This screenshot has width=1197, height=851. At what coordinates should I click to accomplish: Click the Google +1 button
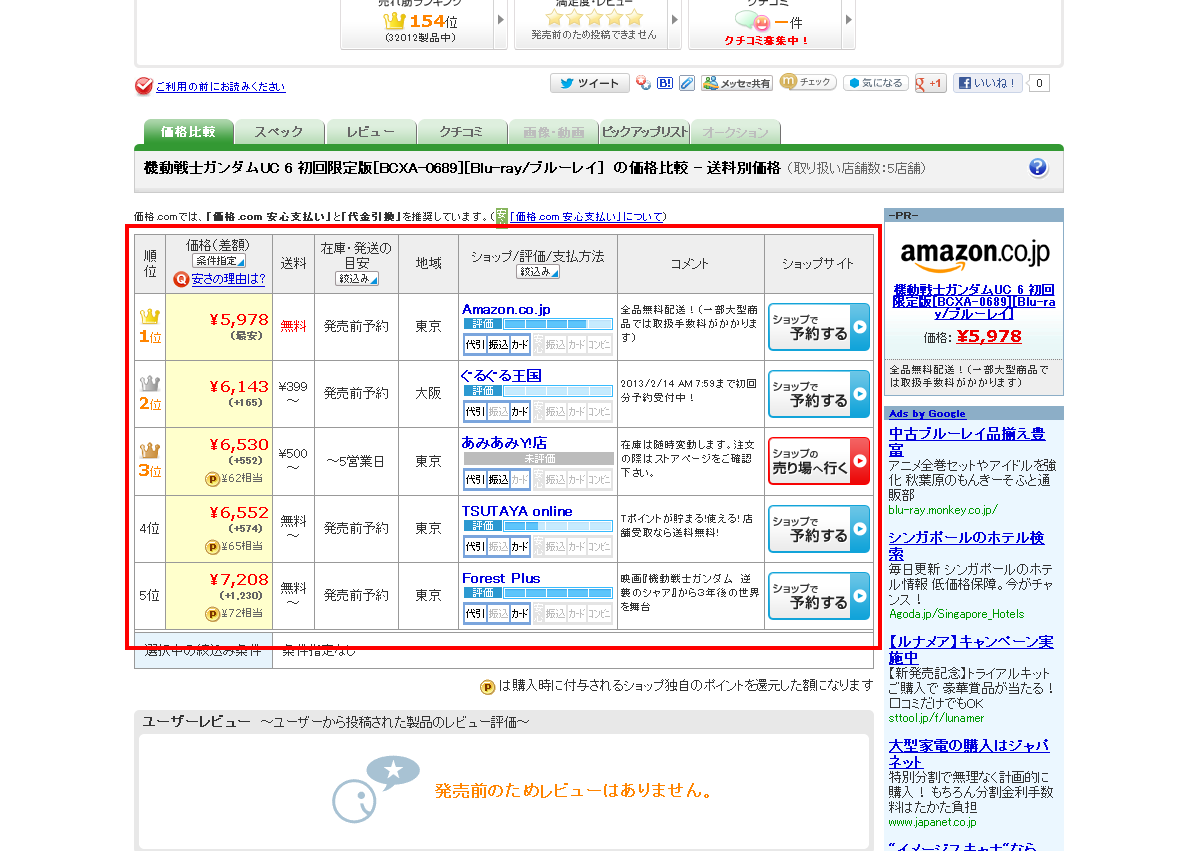click(x=929, y=83)
